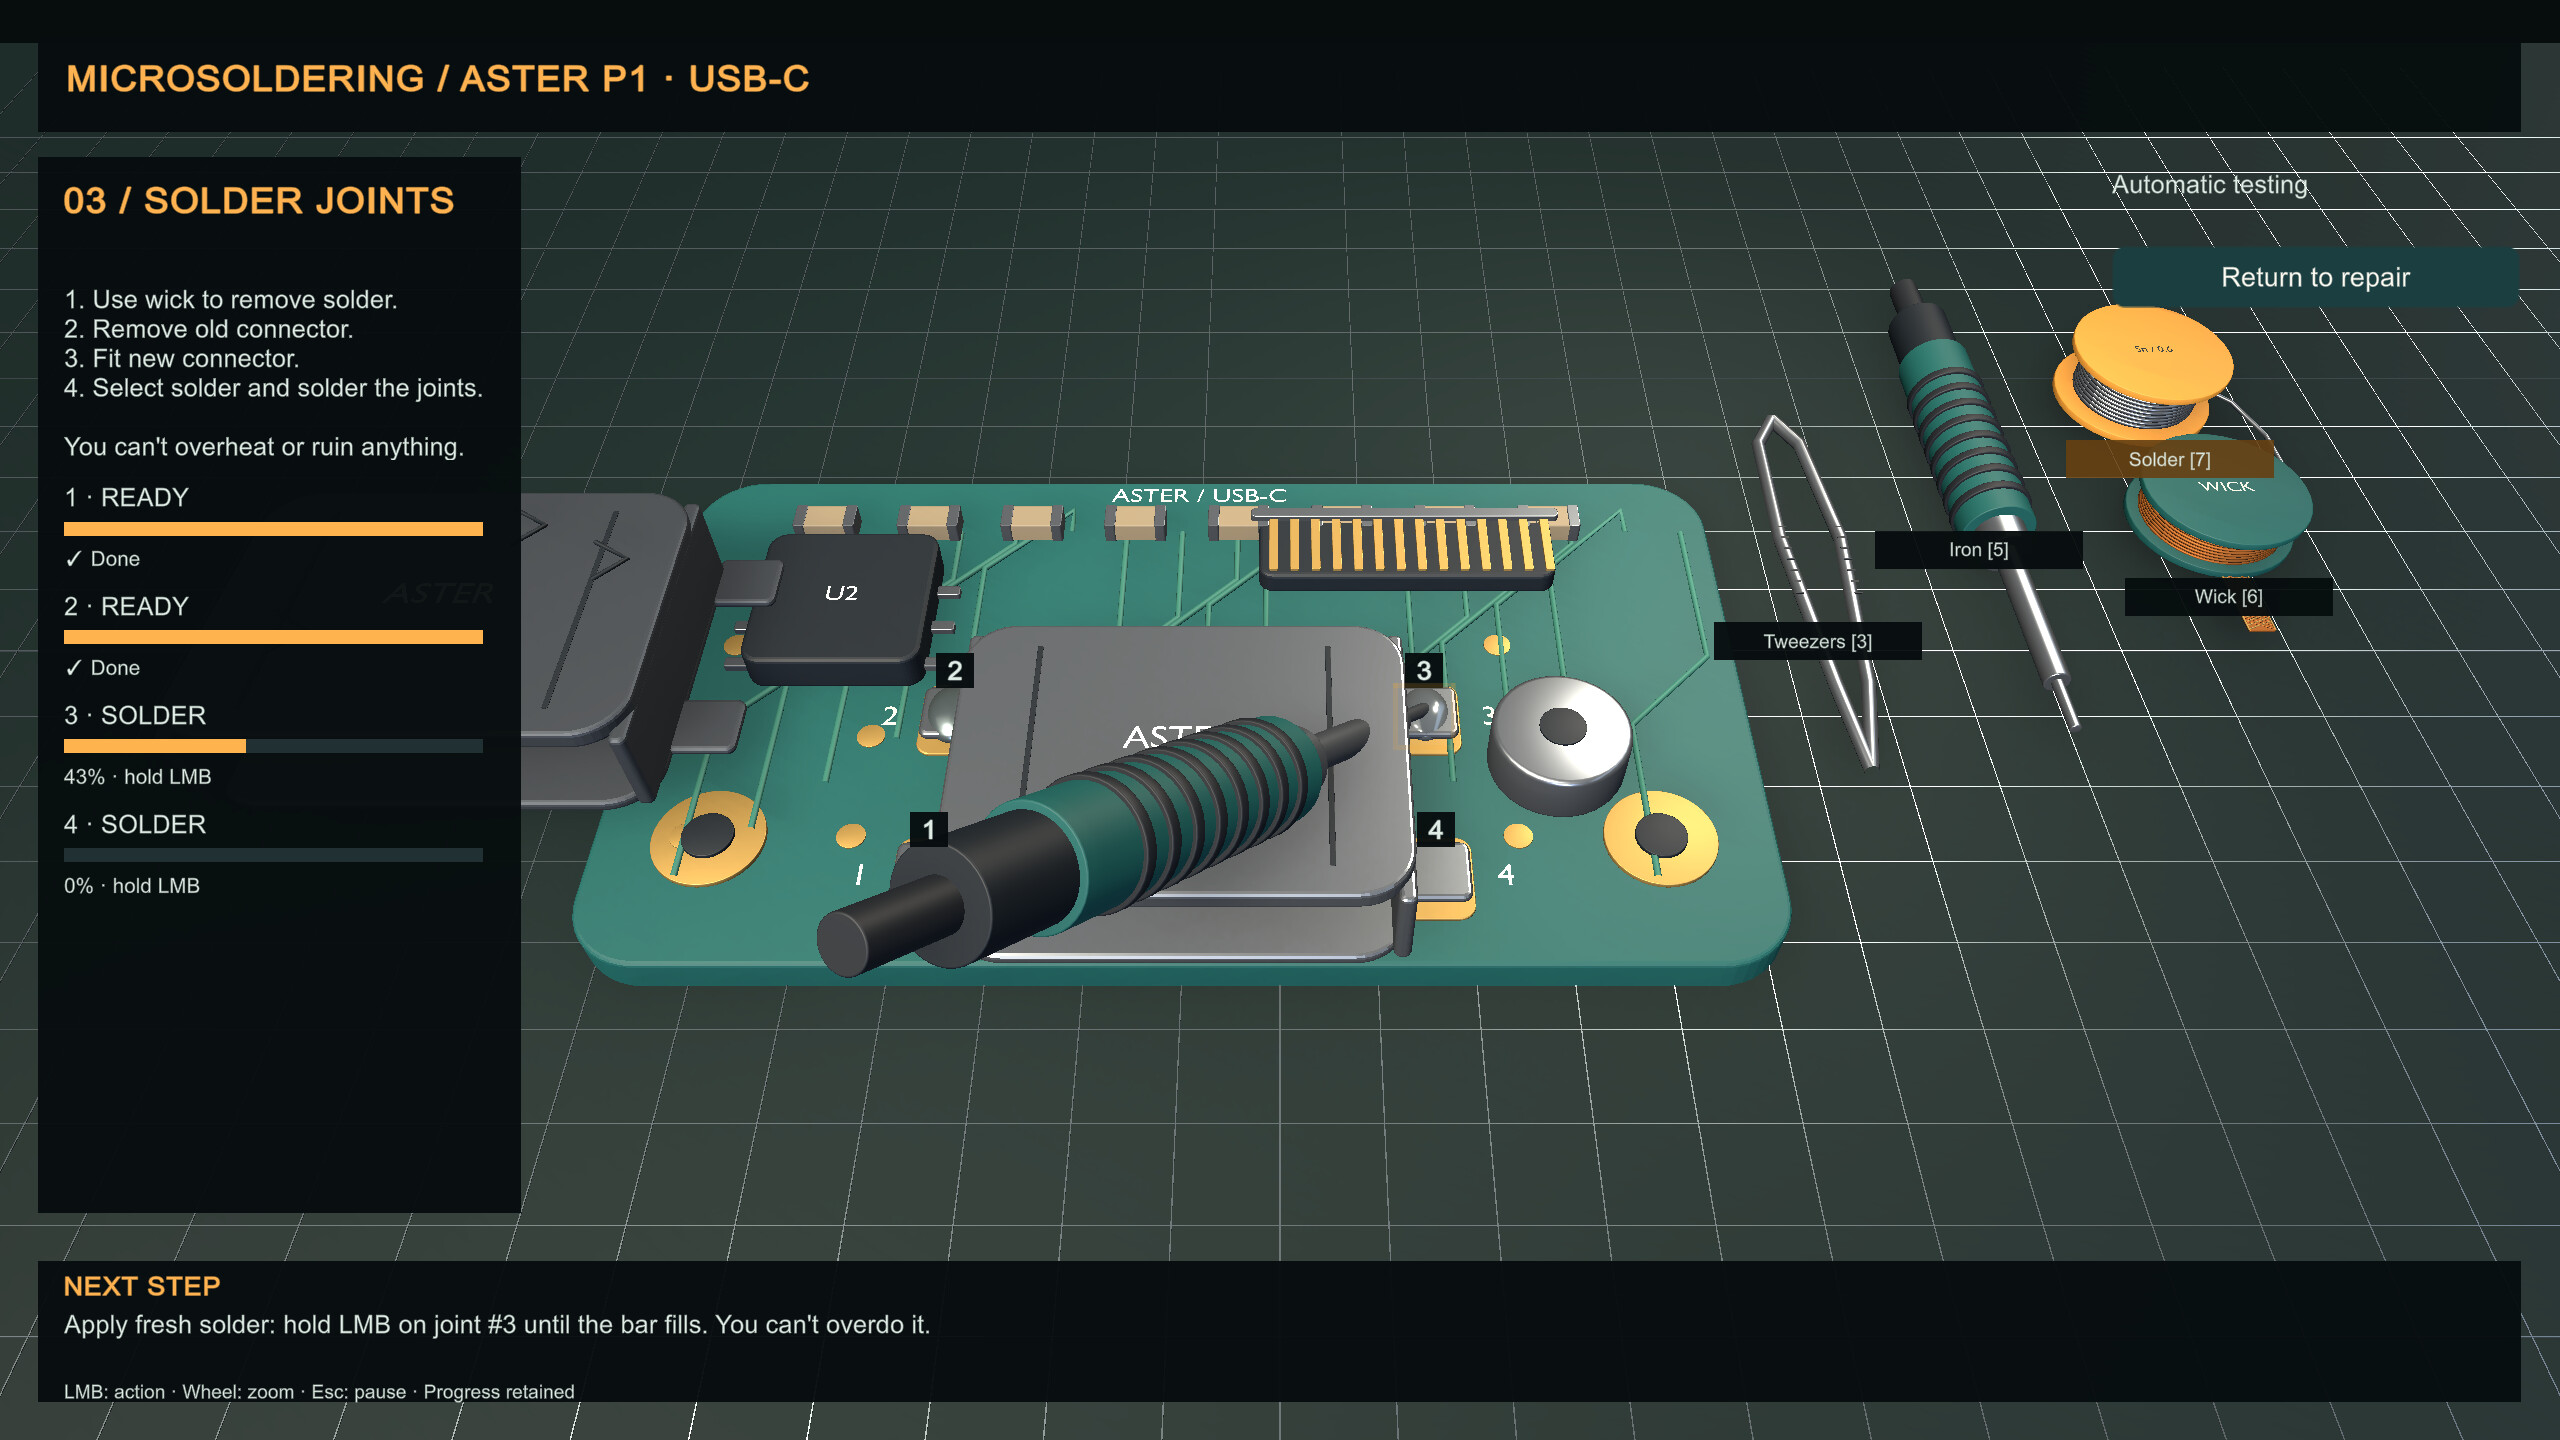Select the Iron [5] tool label

coord(1978,550)
